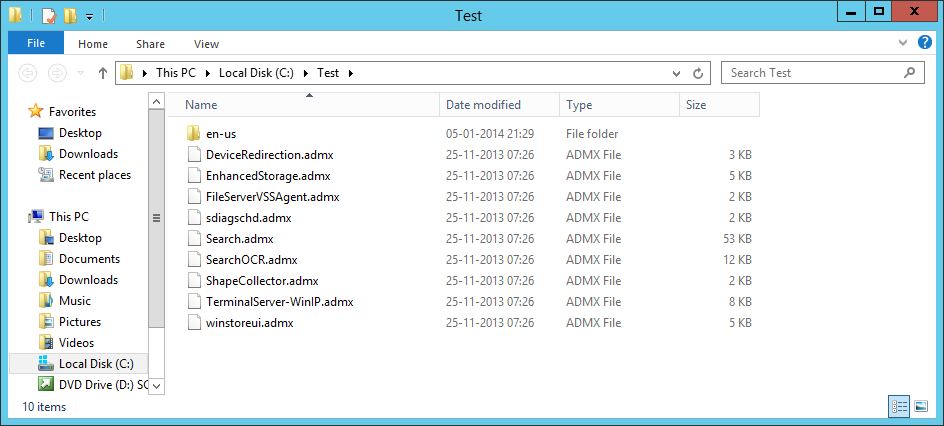
Task: Refresh the Test folder view
Action: pos(699,73)
